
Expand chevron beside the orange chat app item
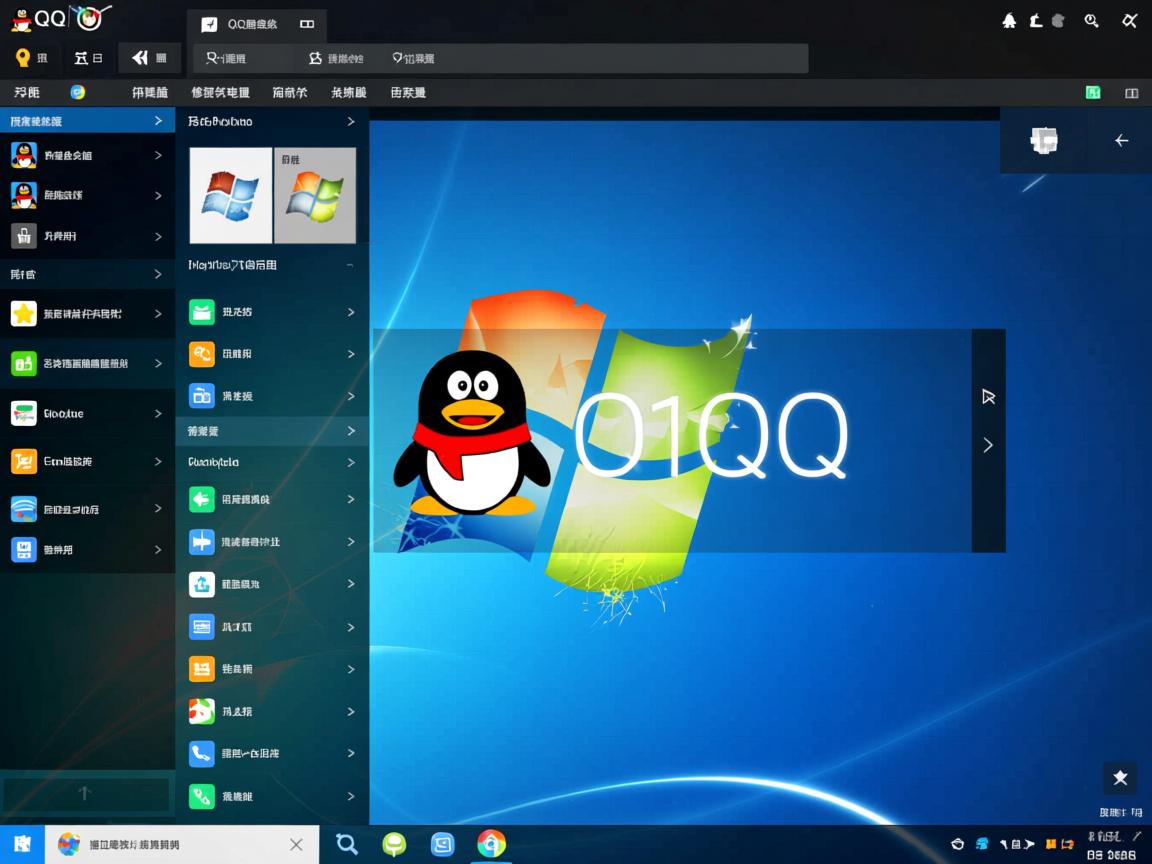tap(351, 354)
